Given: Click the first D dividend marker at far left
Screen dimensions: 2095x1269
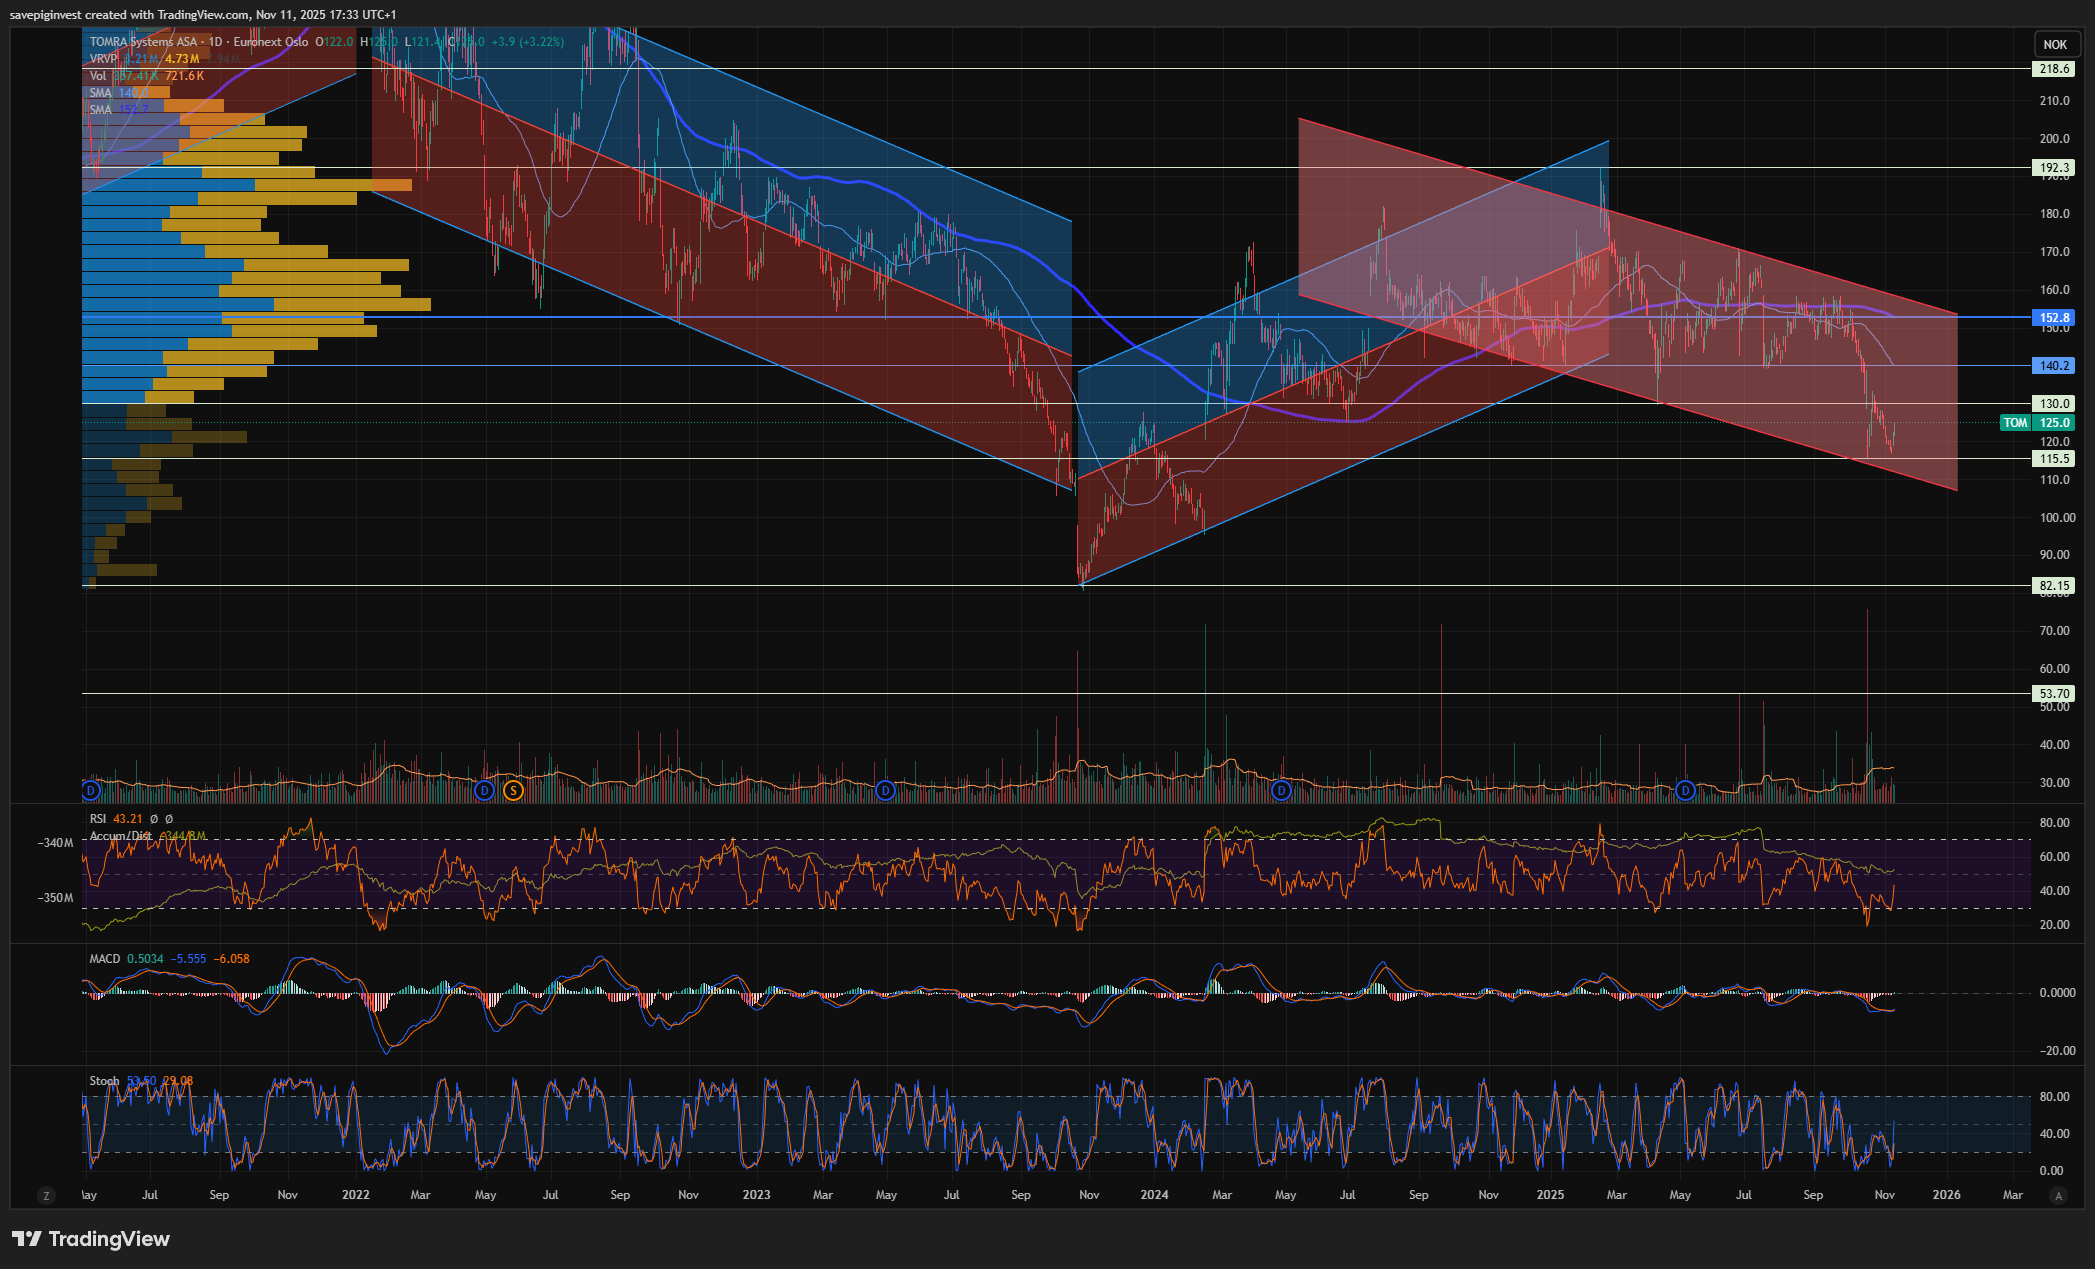Looking at the screenshot, I should 91,791.
